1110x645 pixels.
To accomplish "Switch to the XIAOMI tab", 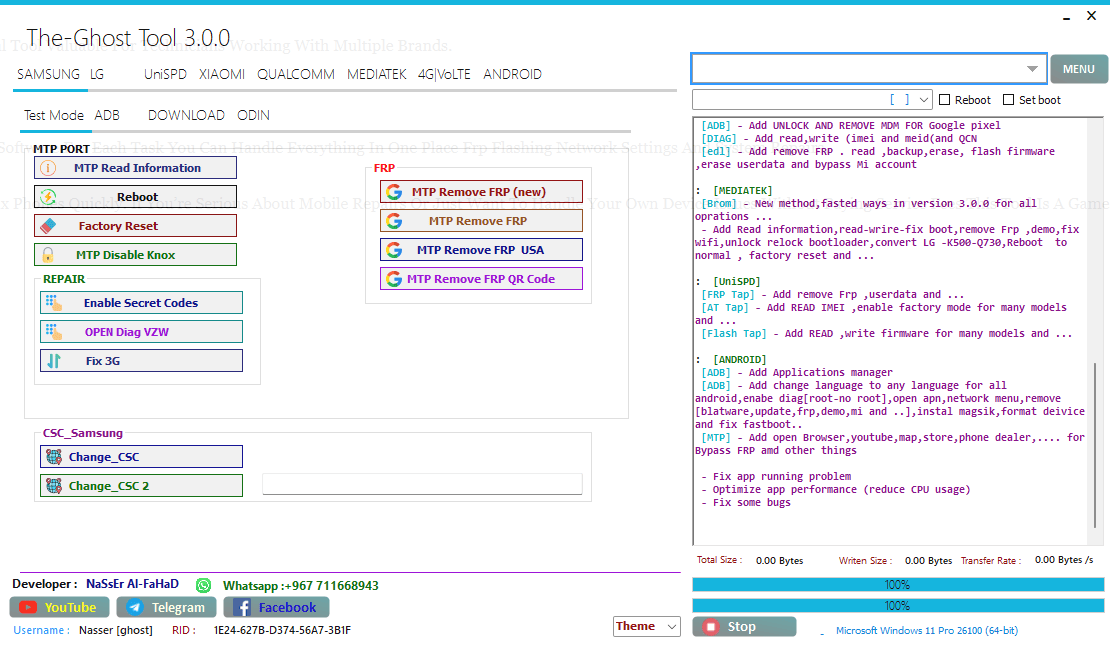I will [x=221, y=75].
